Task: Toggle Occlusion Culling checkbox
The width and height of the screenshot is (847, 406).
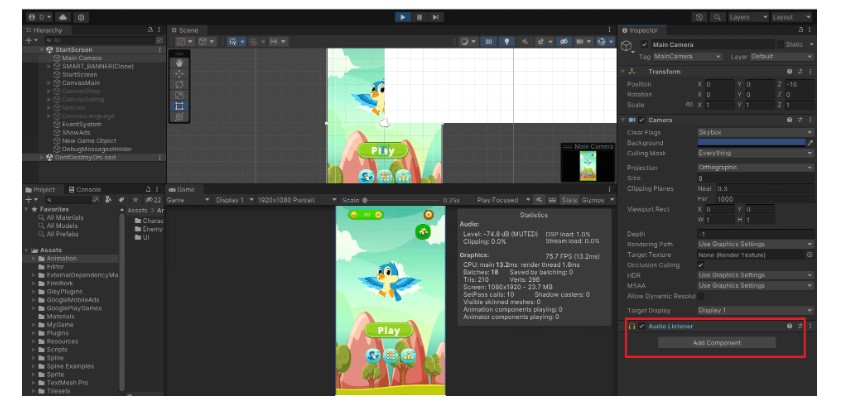Action: click(701, 265)
